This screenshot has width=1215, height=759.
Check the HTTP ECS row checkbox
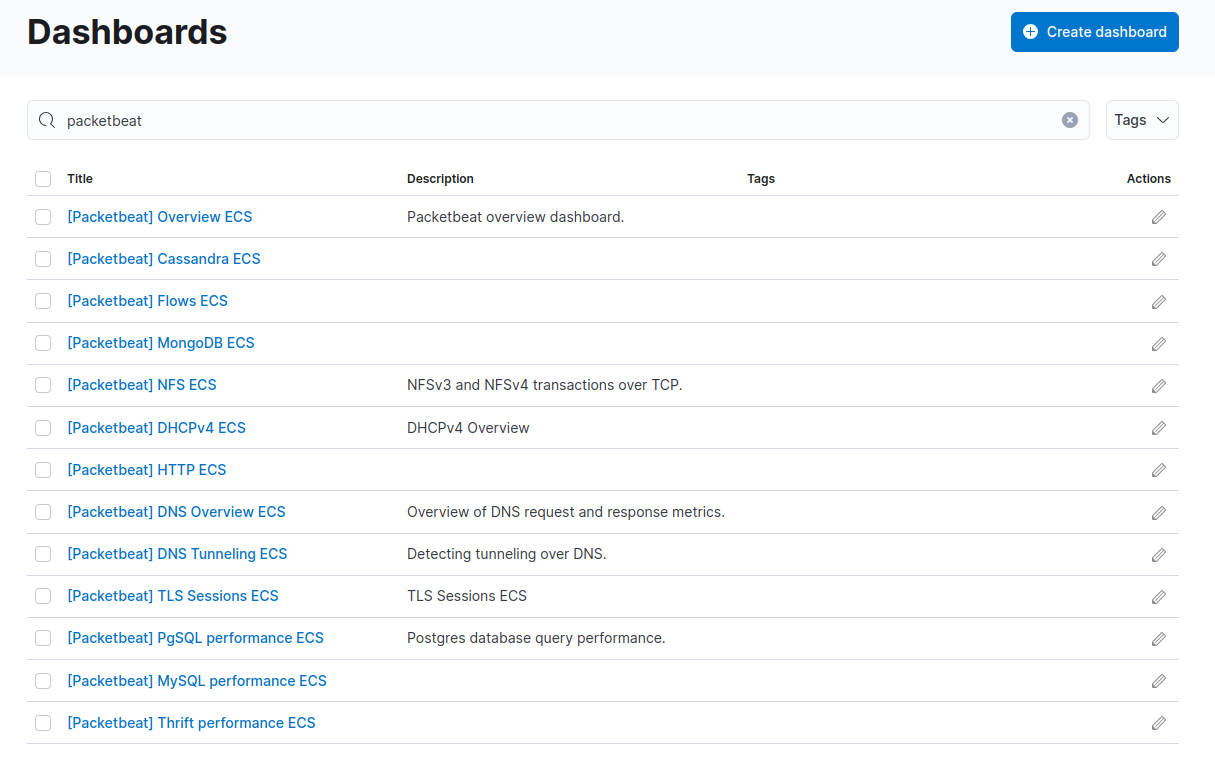[x=43, y=470]
